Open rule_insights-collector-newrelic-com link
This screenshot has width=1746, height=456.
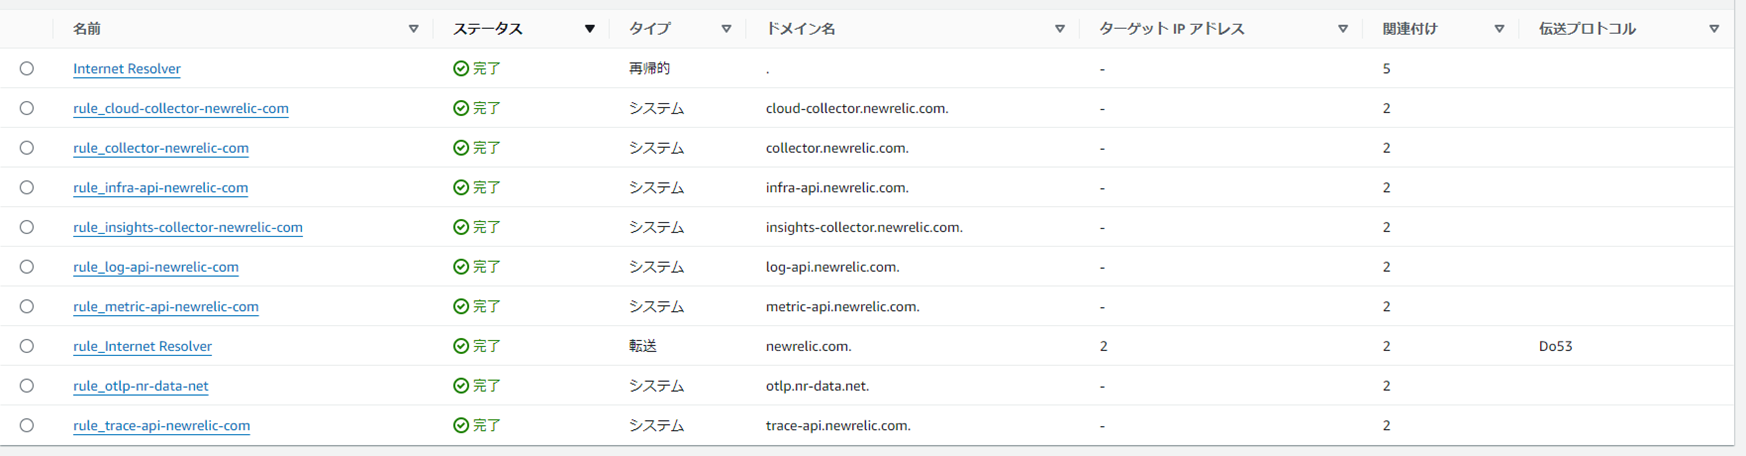tap(188, 227)
